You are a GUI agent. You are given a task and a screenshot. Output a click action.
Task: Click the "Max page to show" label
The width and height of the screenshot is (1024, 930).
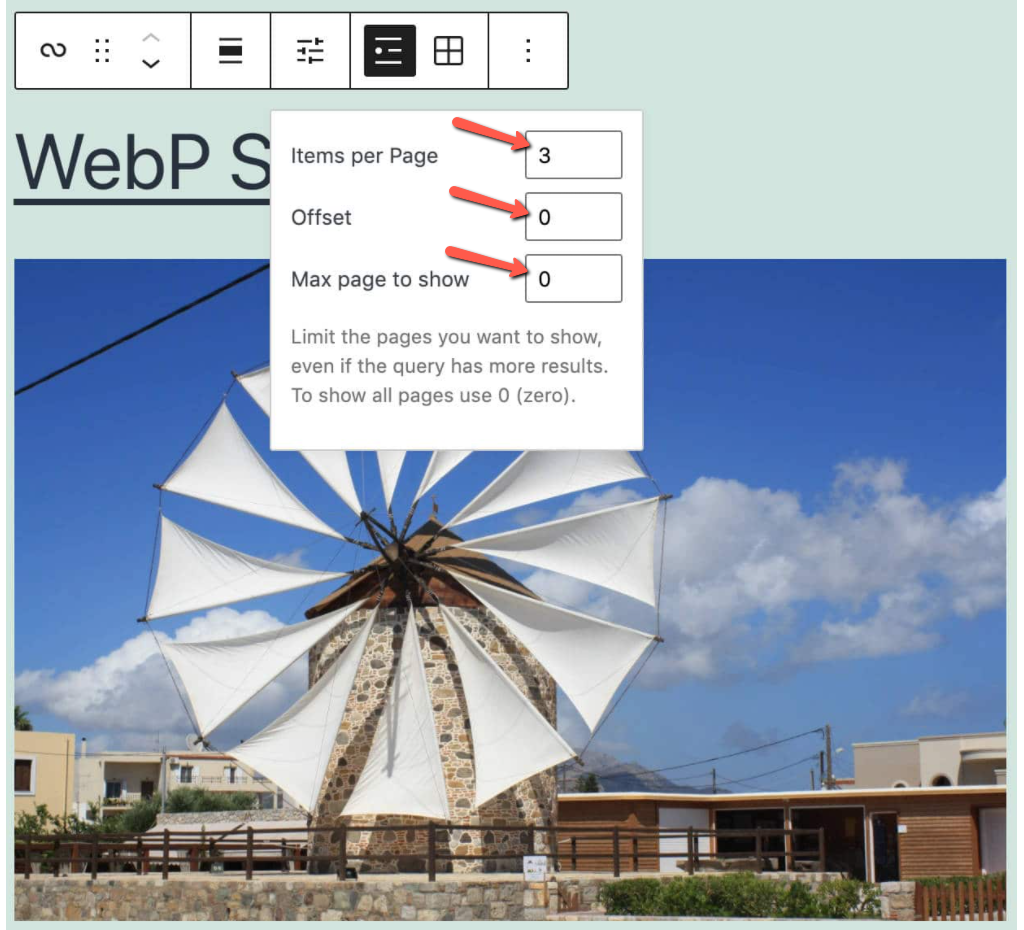[x=379, y=279]
